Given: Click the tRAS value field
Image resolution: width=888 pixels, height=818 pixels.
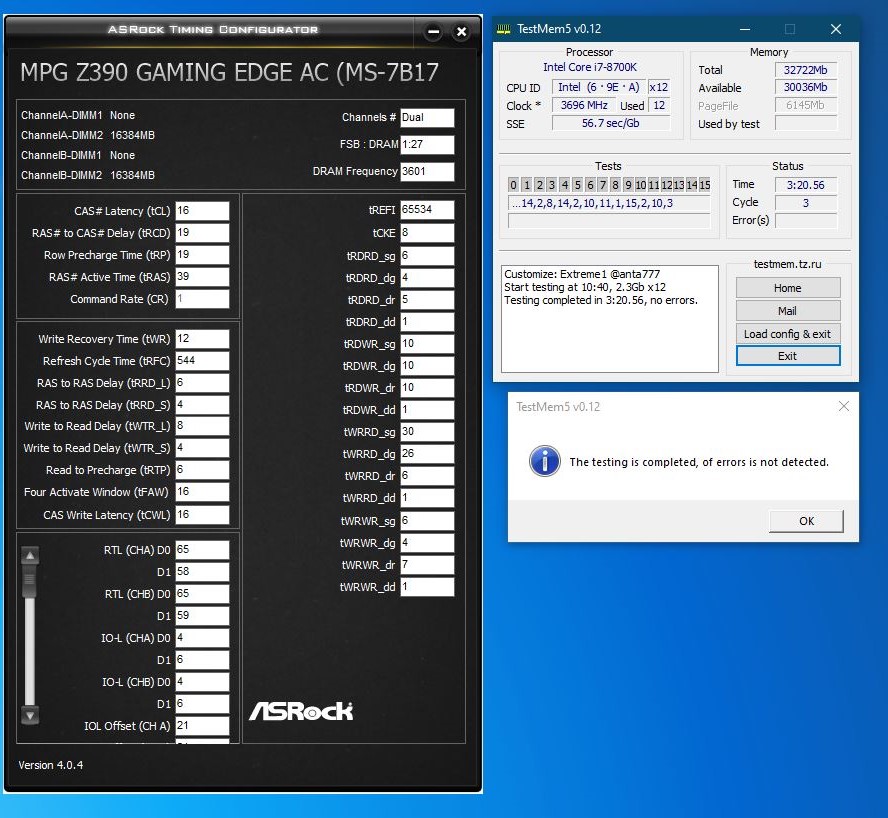Looking at the screenshot, I should [x=202, y=277].
